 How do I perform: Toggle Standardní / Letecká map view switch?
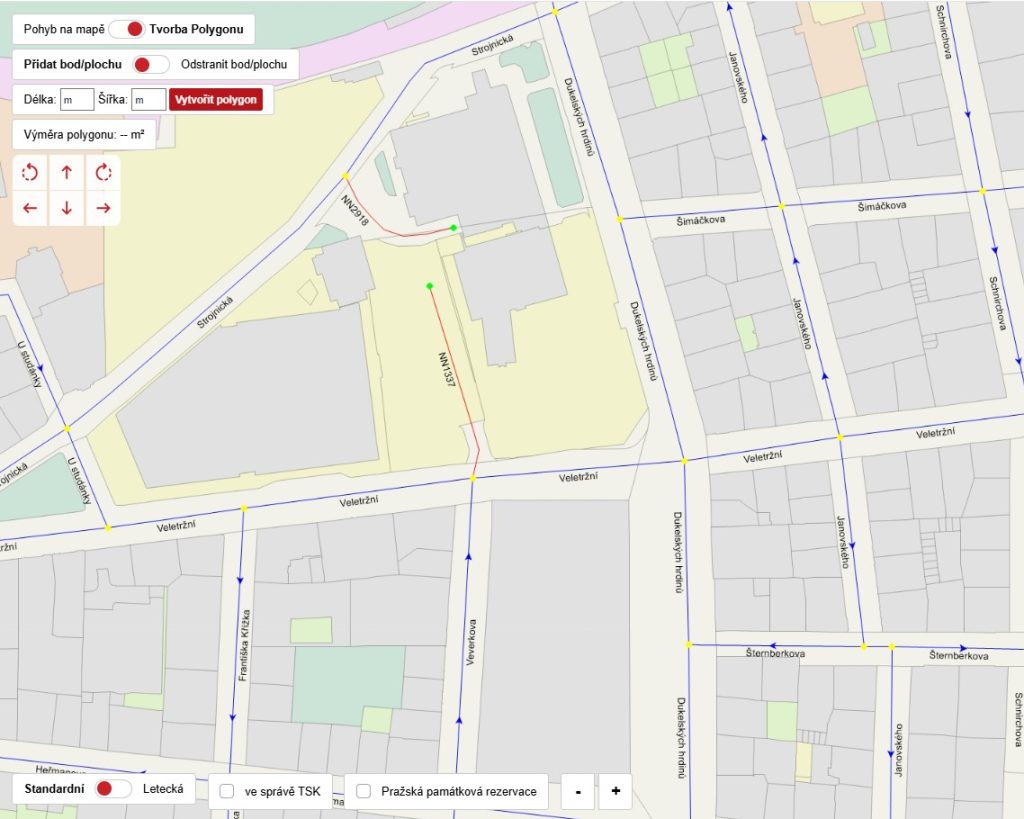click(x=113, y=789)
